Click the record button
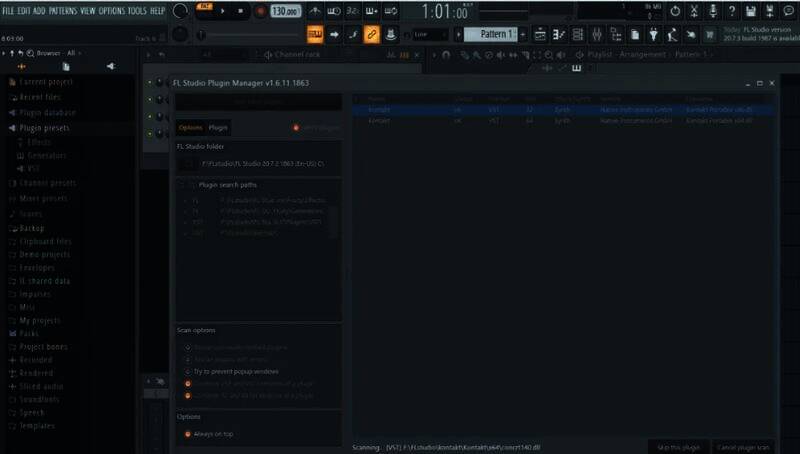The width and height of the screenshot is (800, 454). point(260,11)
